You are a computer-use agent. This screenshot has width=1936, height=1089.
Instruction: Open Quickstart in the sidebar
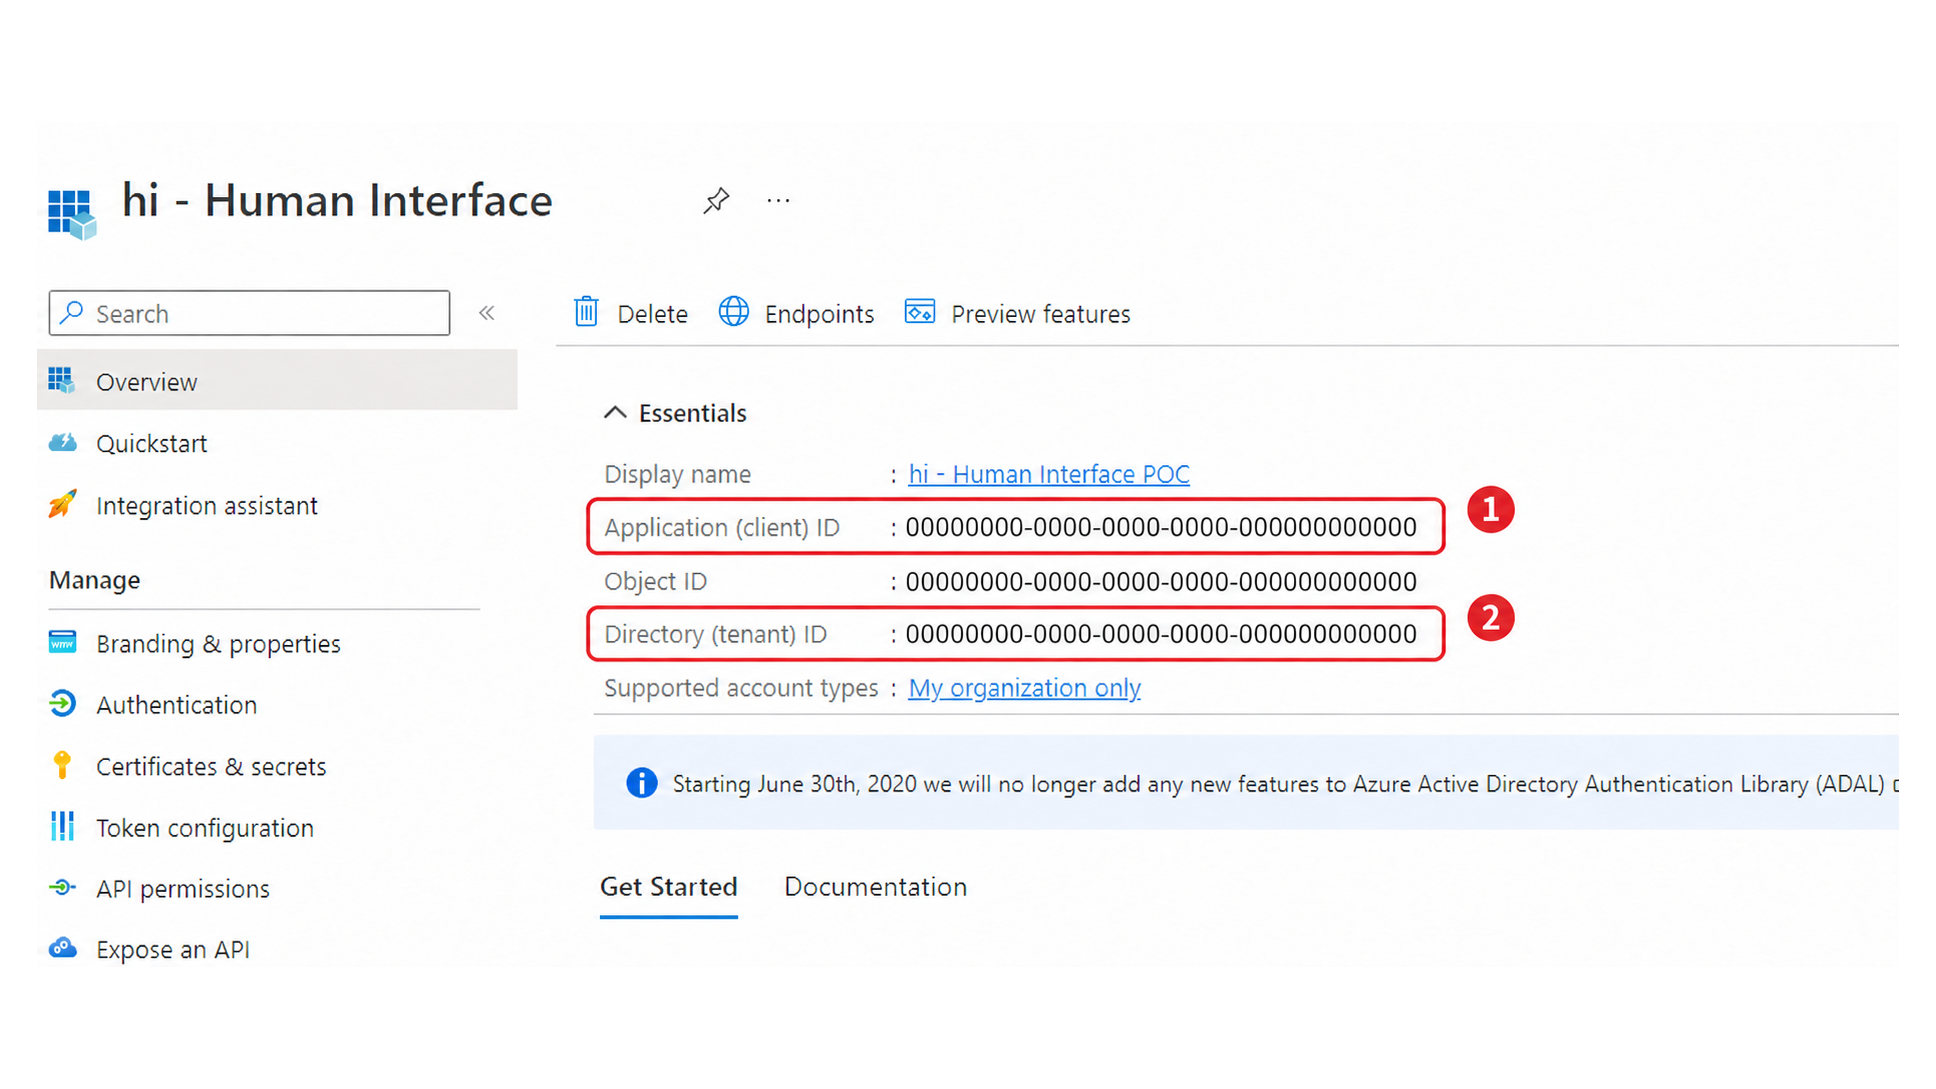152,443
